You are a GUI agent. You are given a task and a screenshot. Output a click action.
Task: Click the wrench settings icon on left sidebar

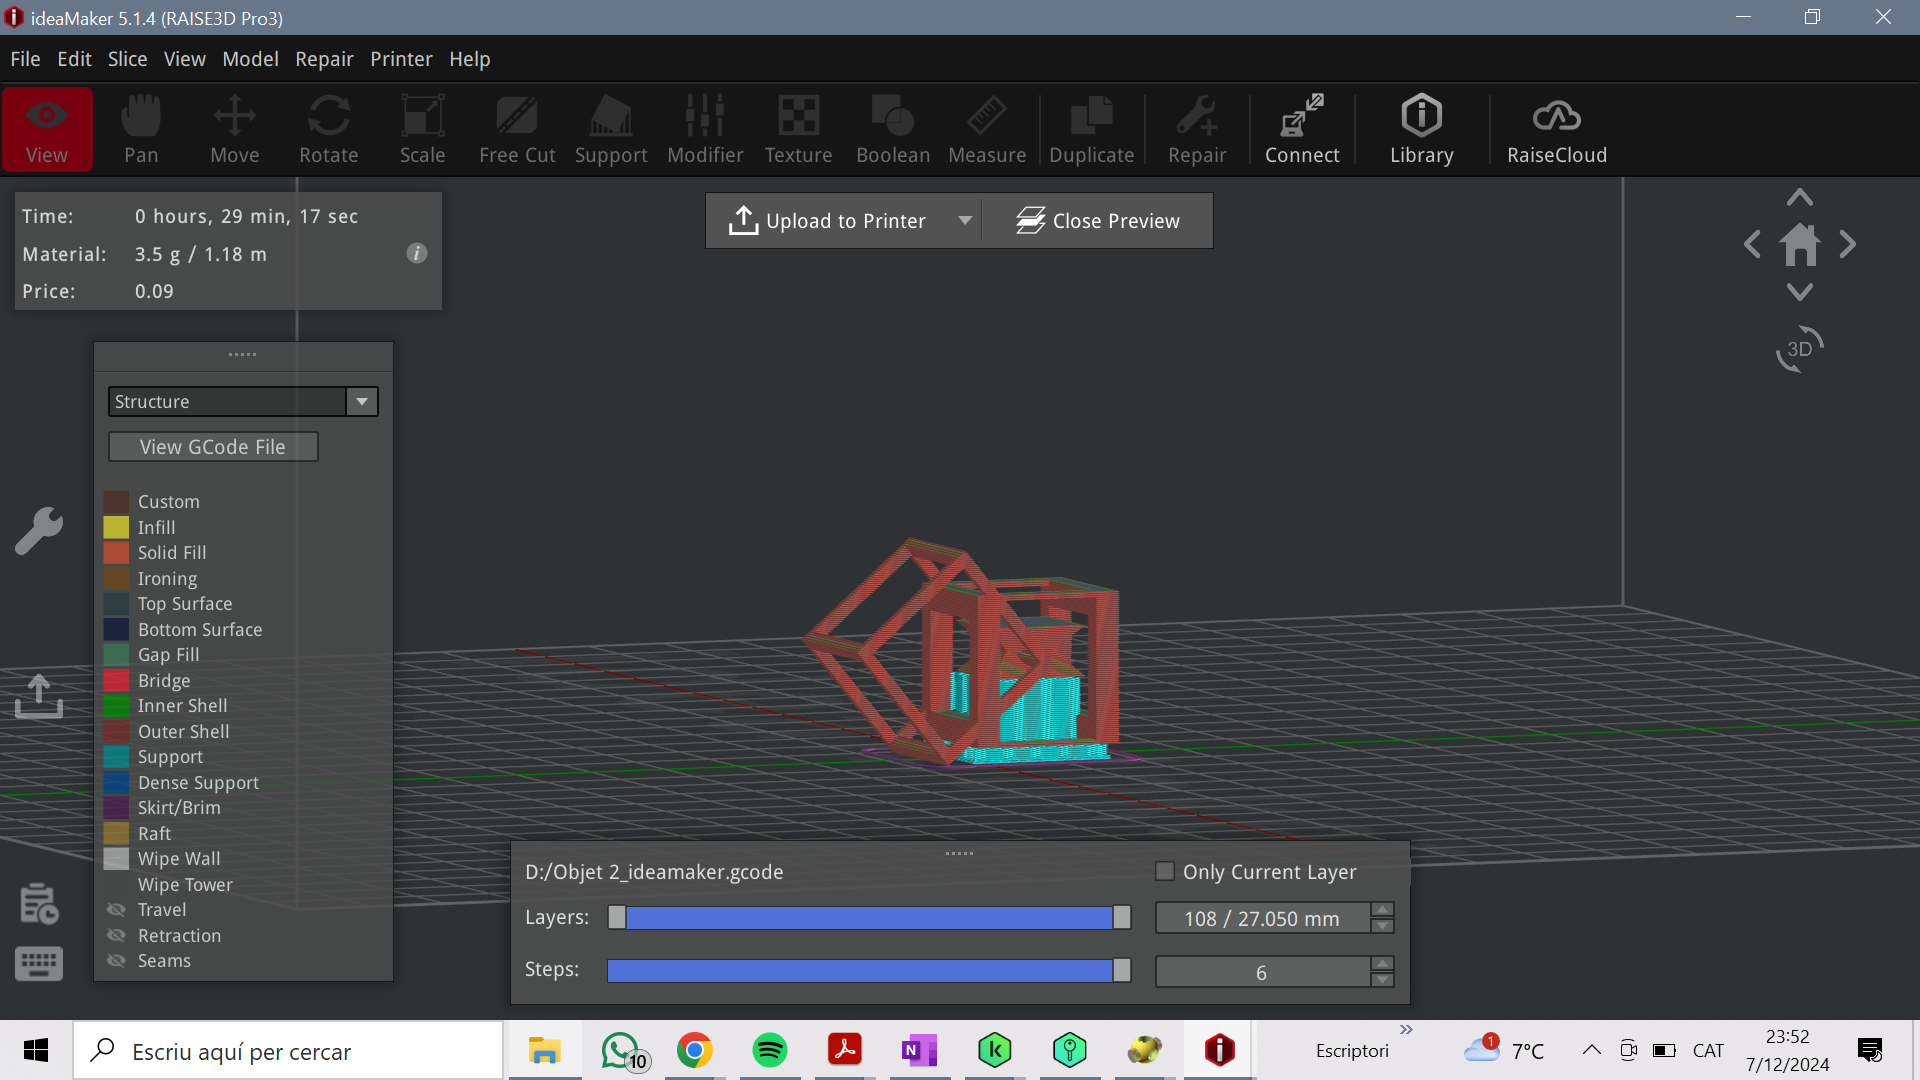point(39,530)
